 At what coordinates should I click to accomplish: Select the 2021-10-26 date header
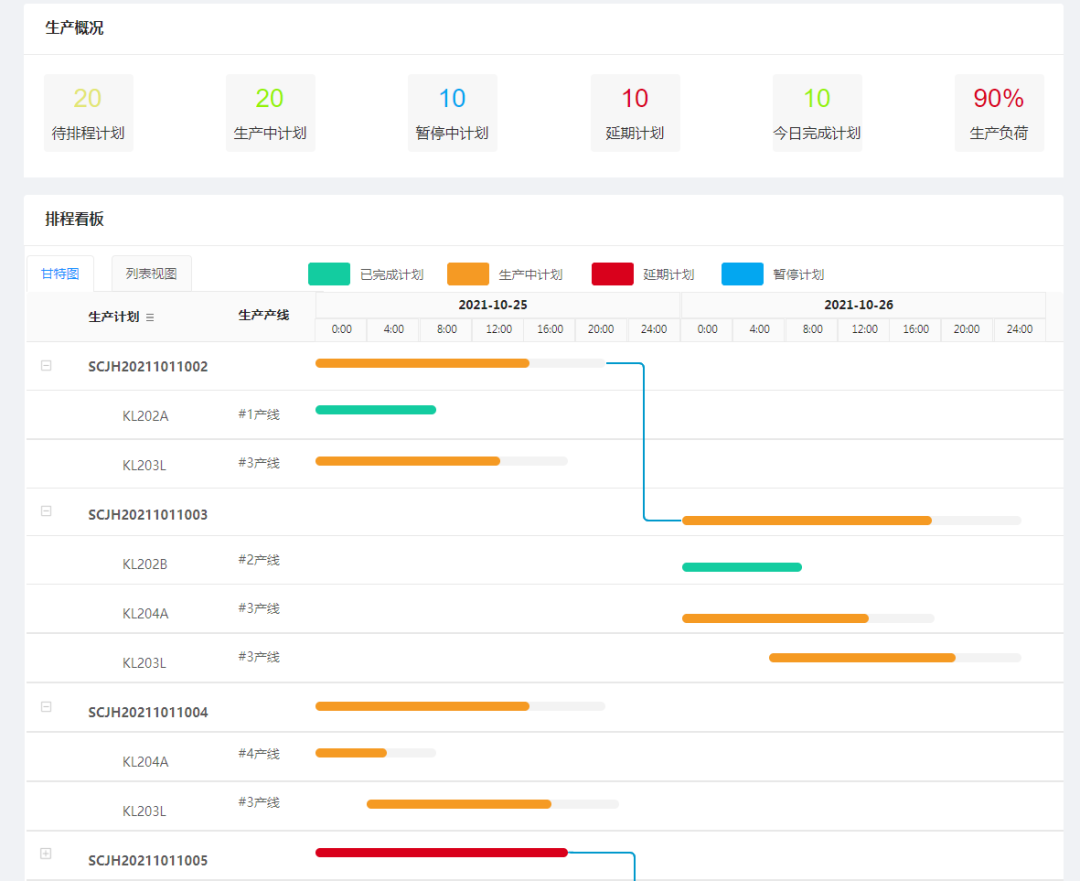858,305
